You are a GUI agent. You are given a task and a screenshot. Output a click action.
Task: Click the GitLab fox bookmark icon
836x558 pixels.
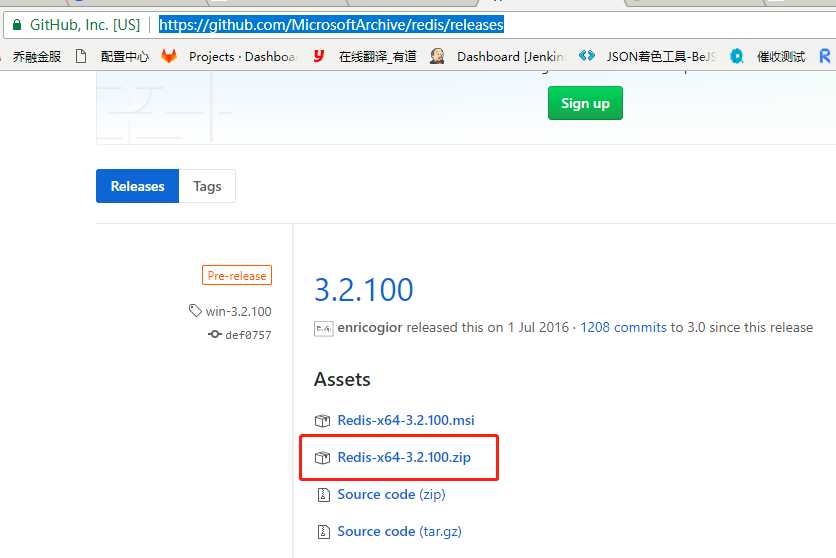169,56
